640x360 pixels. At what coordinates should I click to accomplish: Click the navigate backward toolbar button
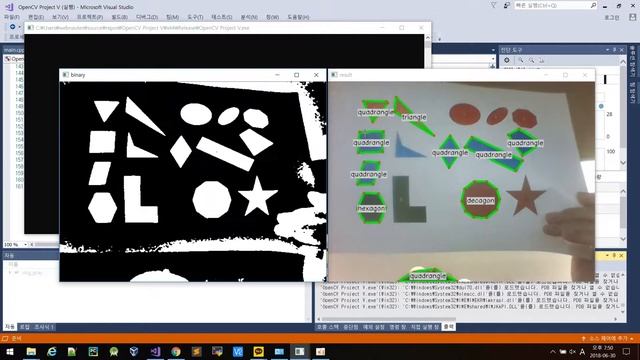tap(13, 27)
